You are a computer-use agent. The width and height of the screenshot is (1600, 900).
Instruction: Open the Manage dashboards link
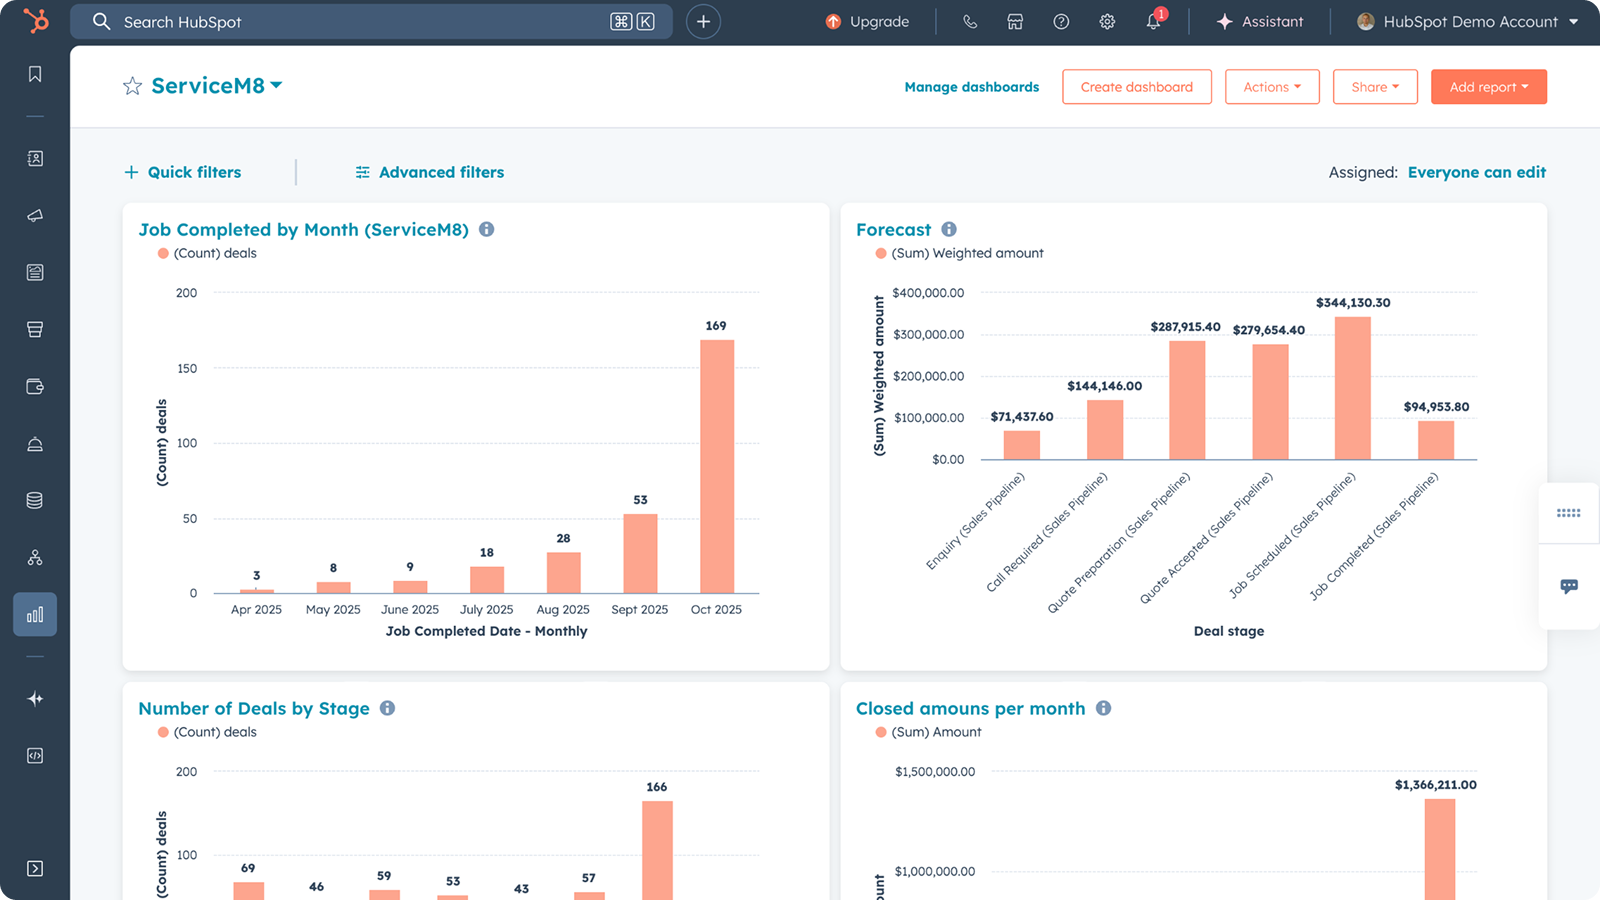click(971, 87)
